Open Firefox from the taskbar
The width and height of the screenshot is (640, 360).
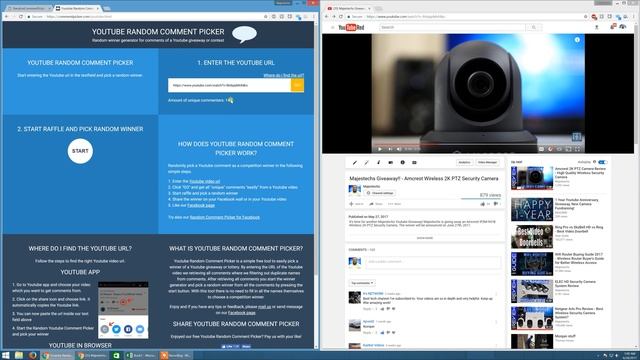33,356
